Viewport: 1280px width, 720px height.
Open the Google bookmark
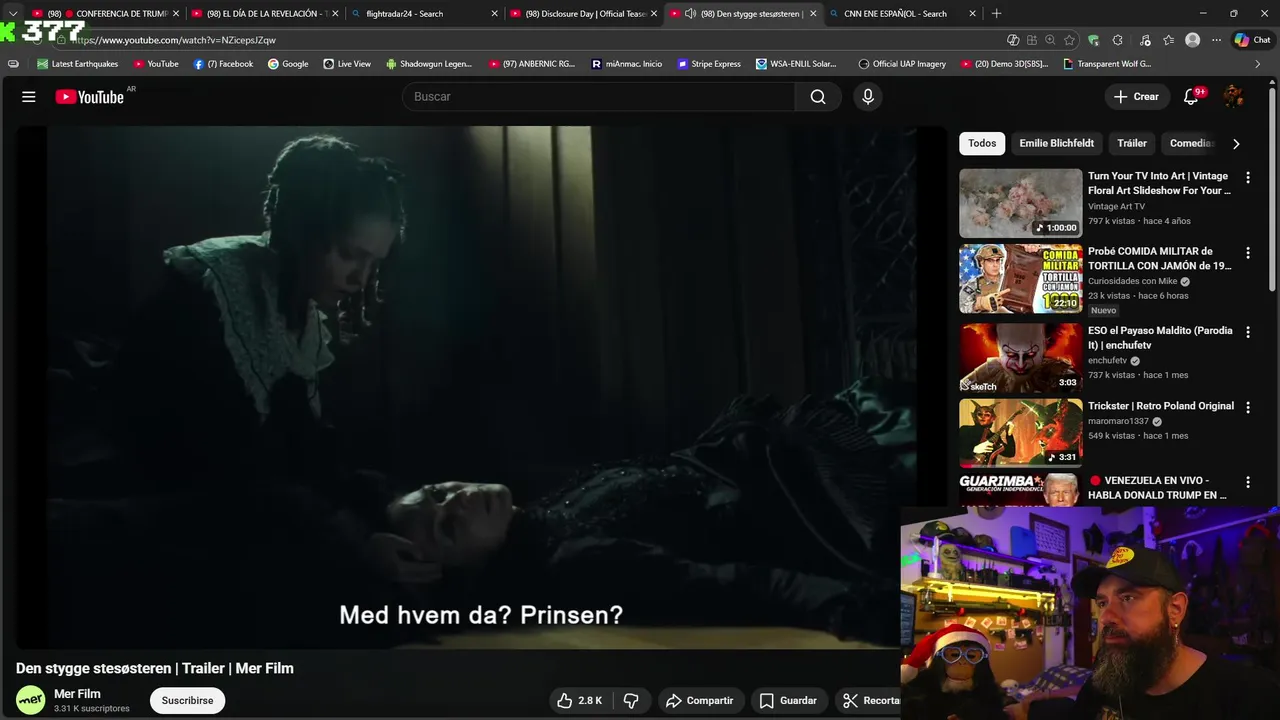[288, 64]
